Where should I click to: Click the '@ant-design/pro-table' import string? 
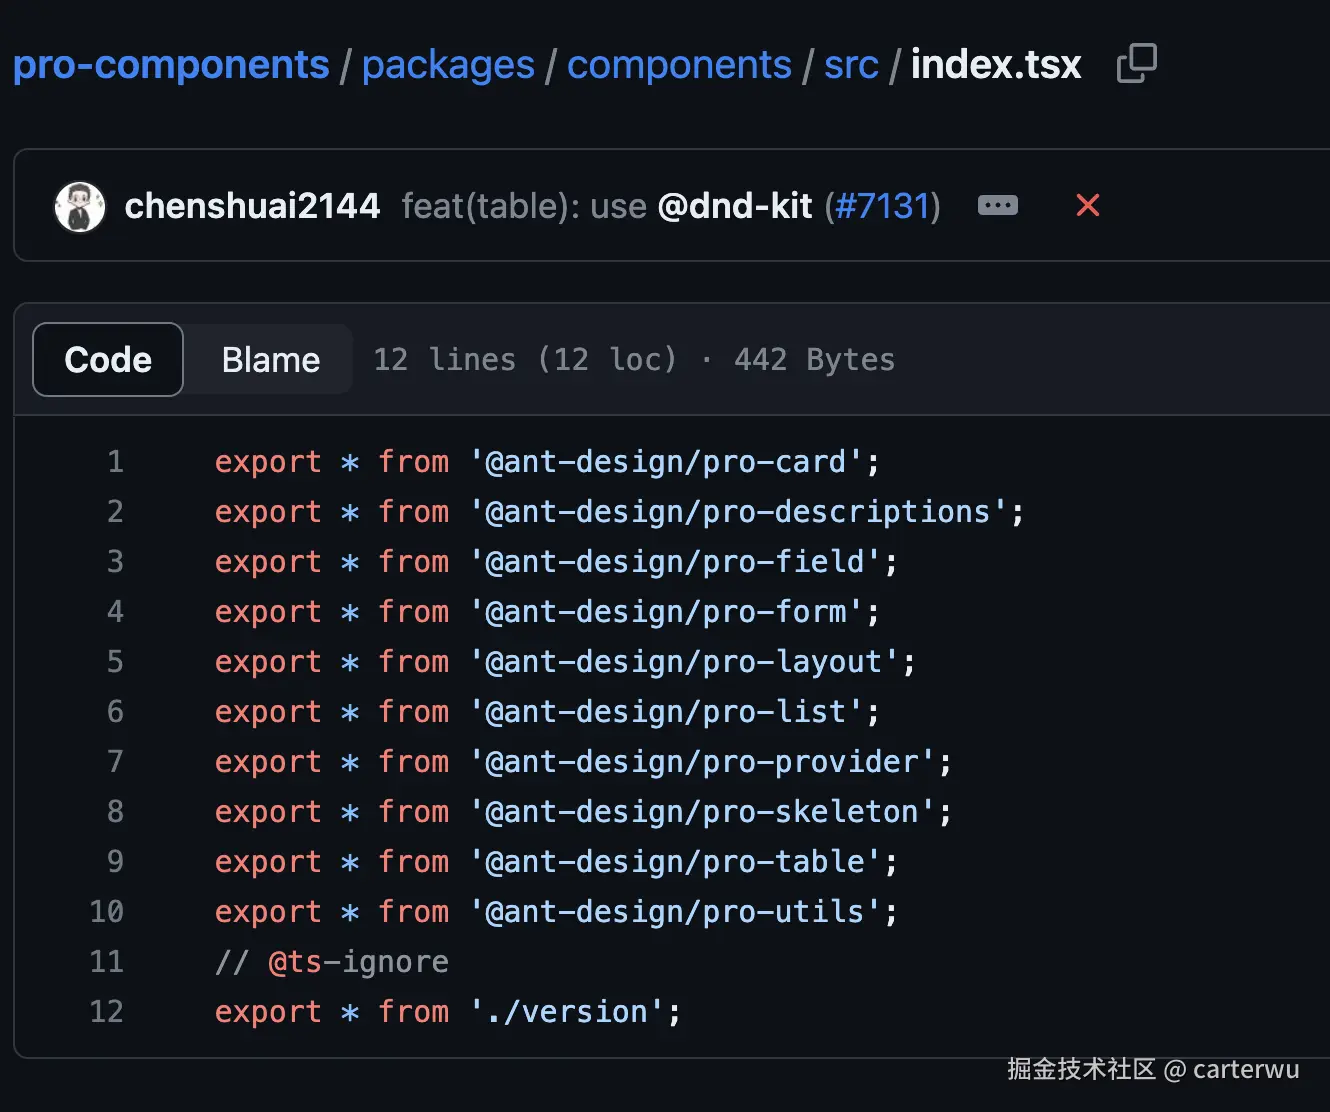pos(675,862)
